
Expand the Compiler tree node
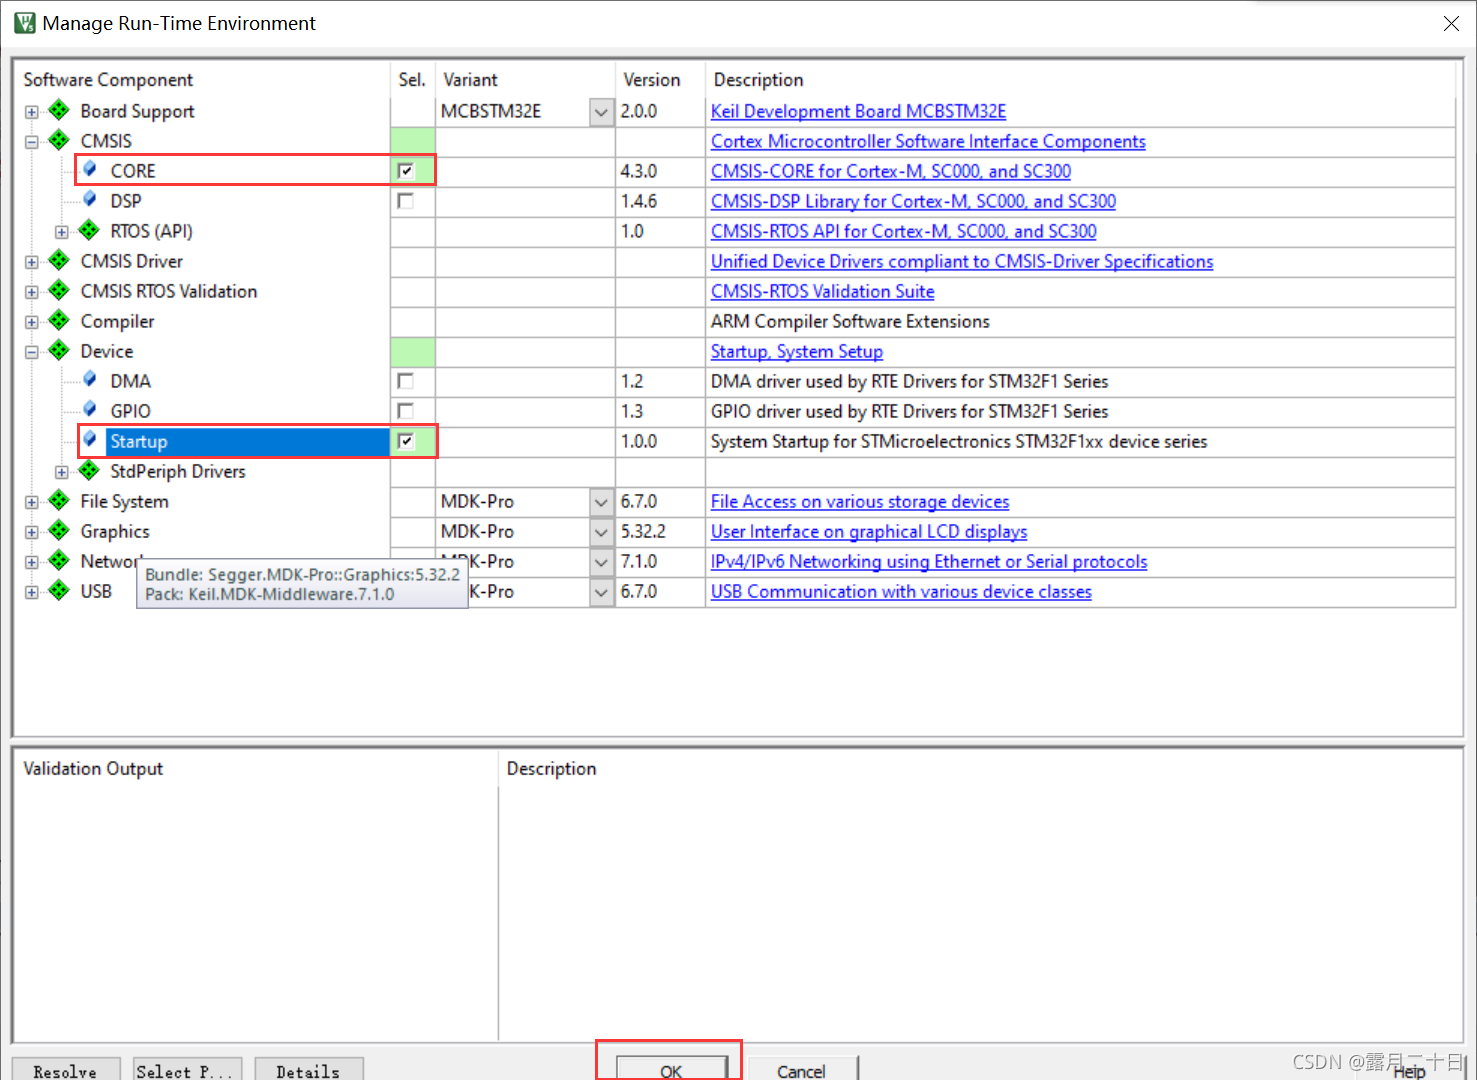point(32,322)
